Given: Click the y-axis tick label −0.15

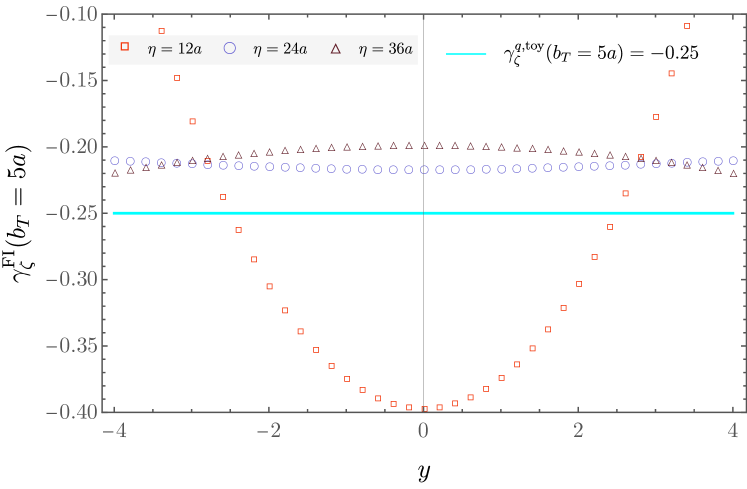Looking at the screenshot, I should tap(72, 80).
